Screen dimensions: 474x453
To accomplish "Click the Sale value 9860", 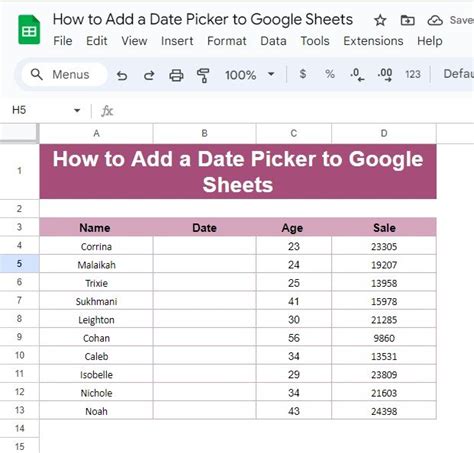I will point(384,338).
